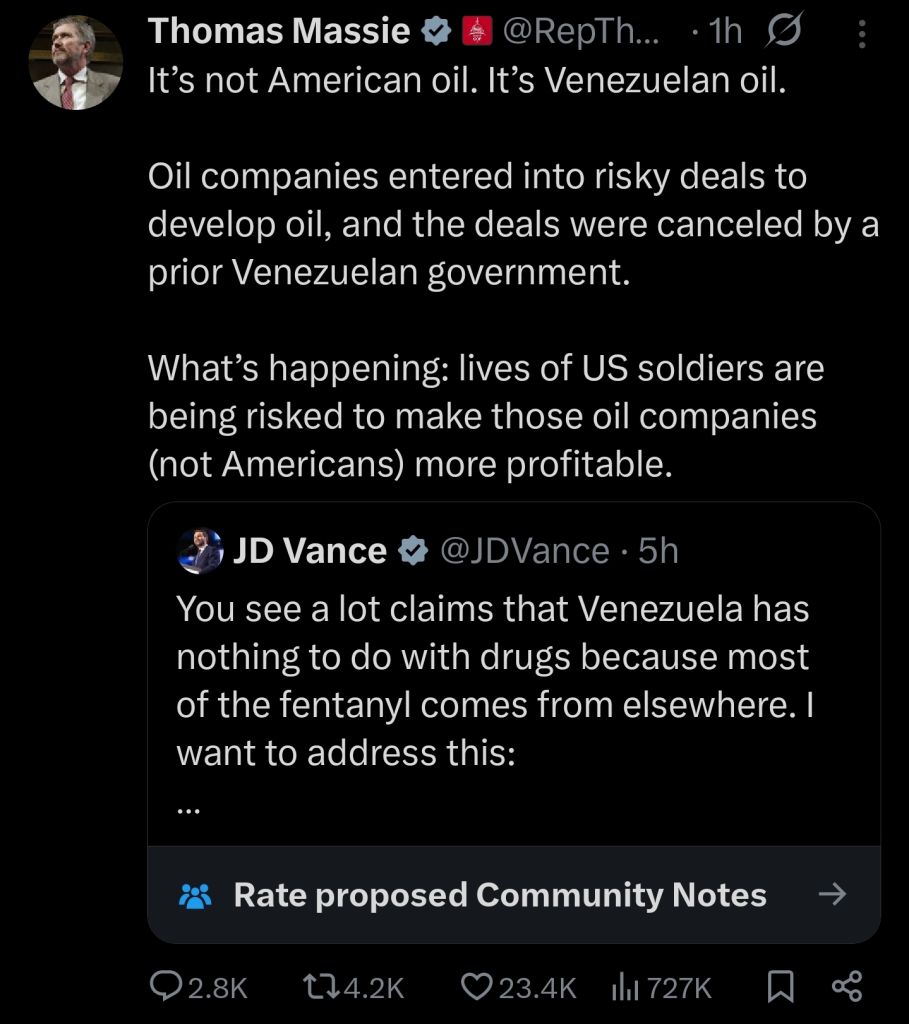Bookmark this post

tap(779, 988)
